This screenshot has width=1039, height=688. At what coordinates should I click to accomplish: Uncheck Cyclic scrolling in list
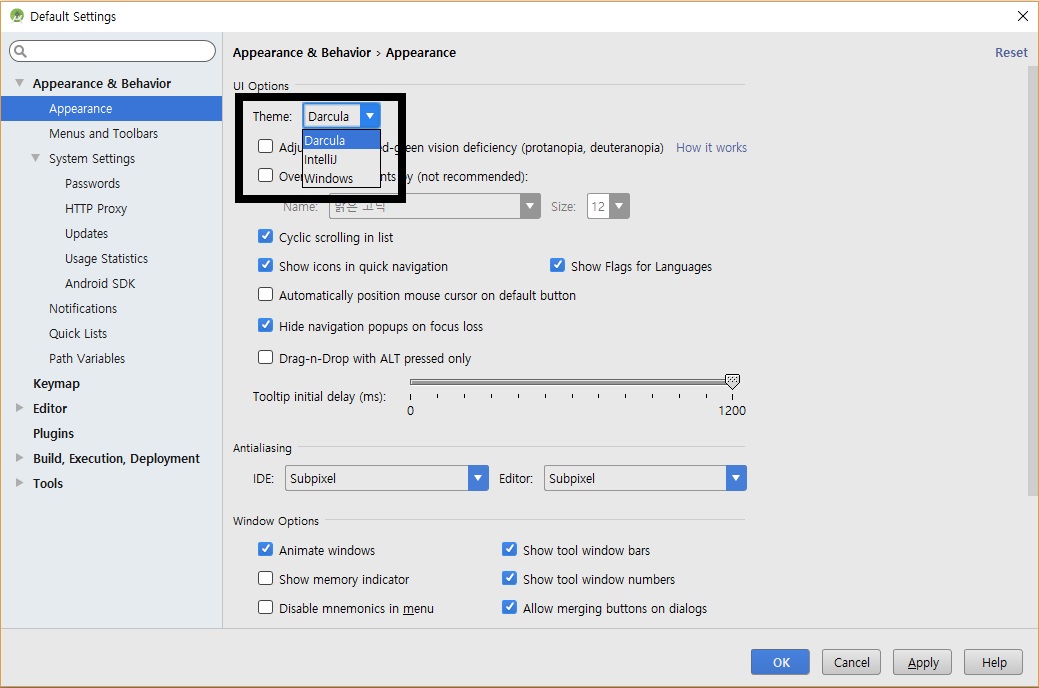265,236
